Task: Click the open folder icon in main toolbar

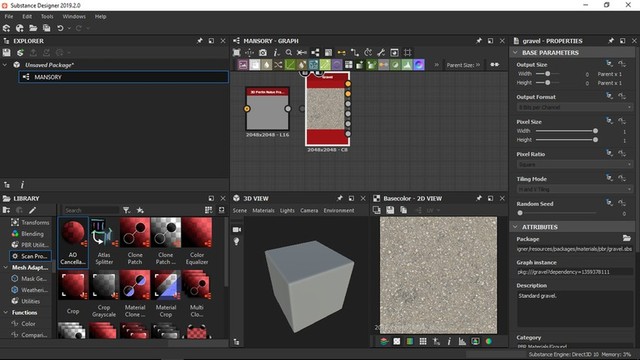Action: coord(33,28)
